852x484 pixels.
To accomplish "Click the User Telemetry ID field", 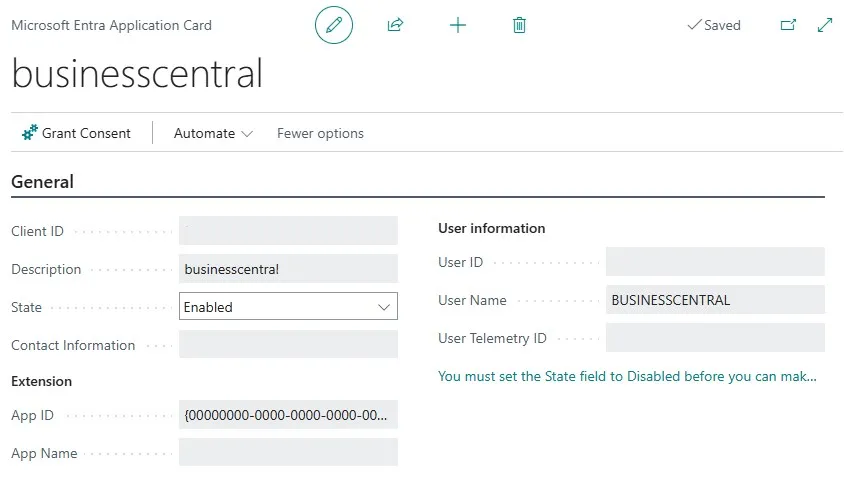I will tap(715, 338).
